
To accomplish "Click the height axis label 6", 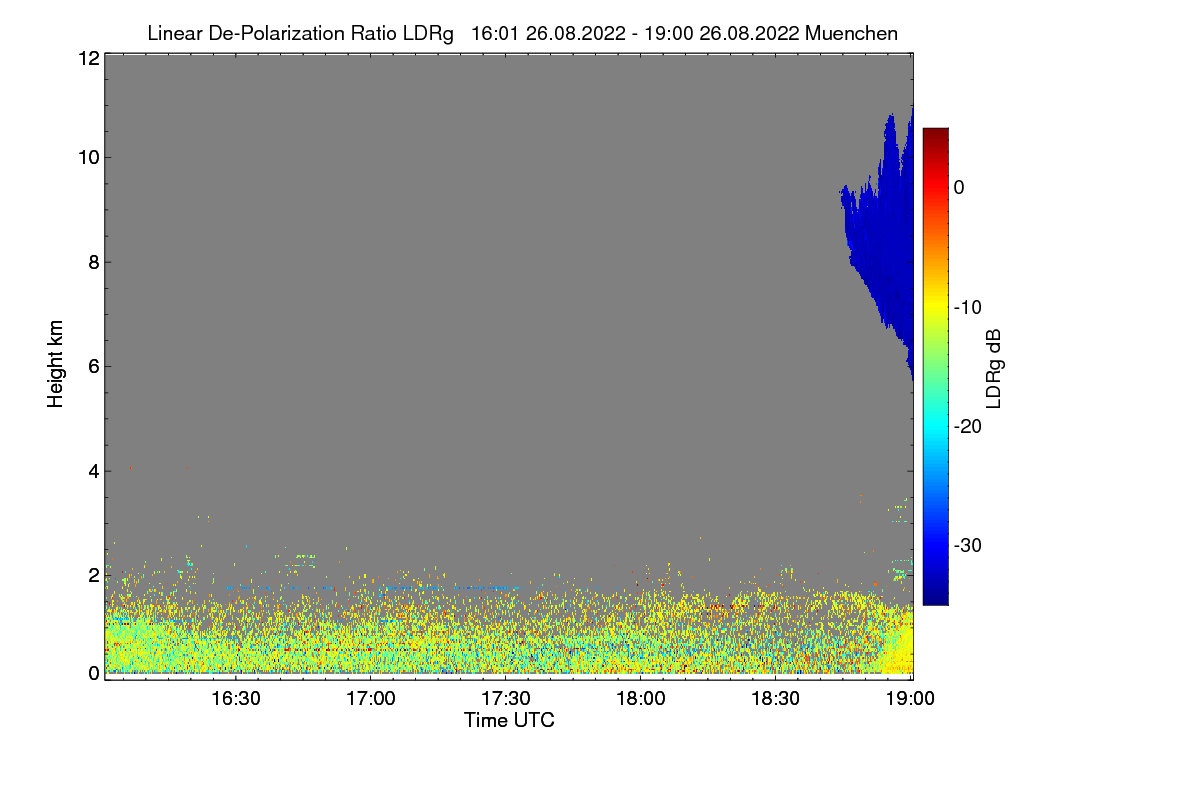I will pyautogui.click(x=93, y=366).
